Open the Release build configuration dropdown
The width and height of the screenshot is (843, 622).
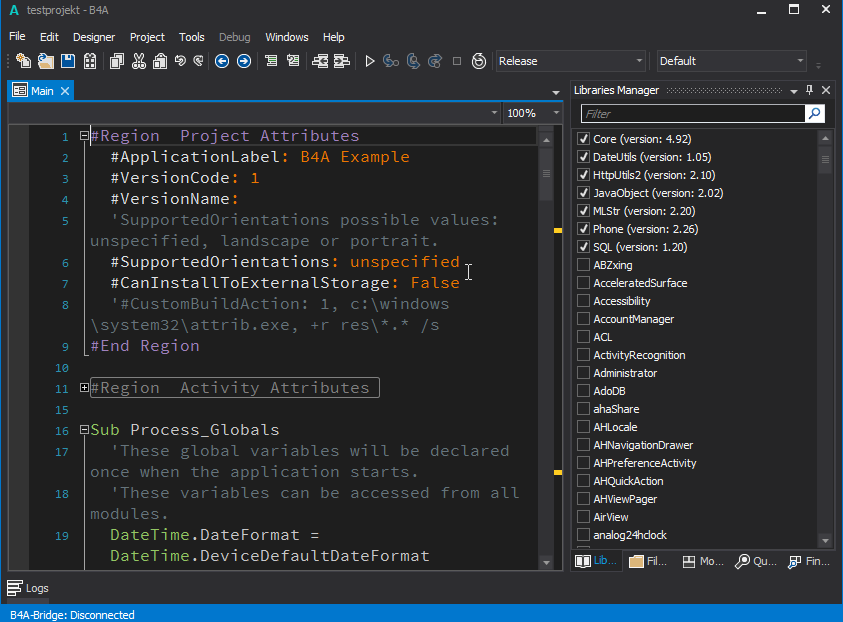pos(571,61)
